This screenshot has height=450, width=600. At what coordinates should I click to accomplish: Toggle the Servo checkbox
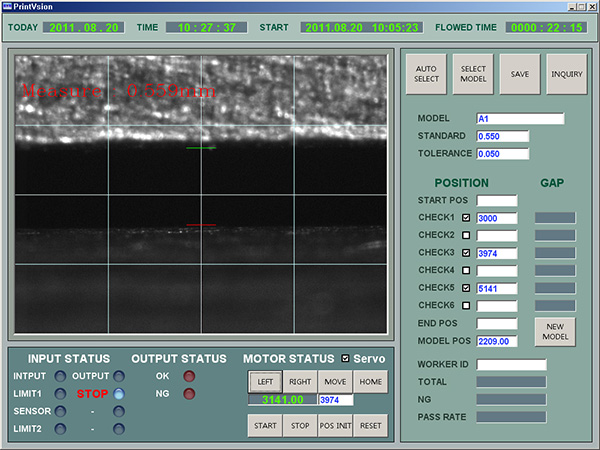(346, 358)
